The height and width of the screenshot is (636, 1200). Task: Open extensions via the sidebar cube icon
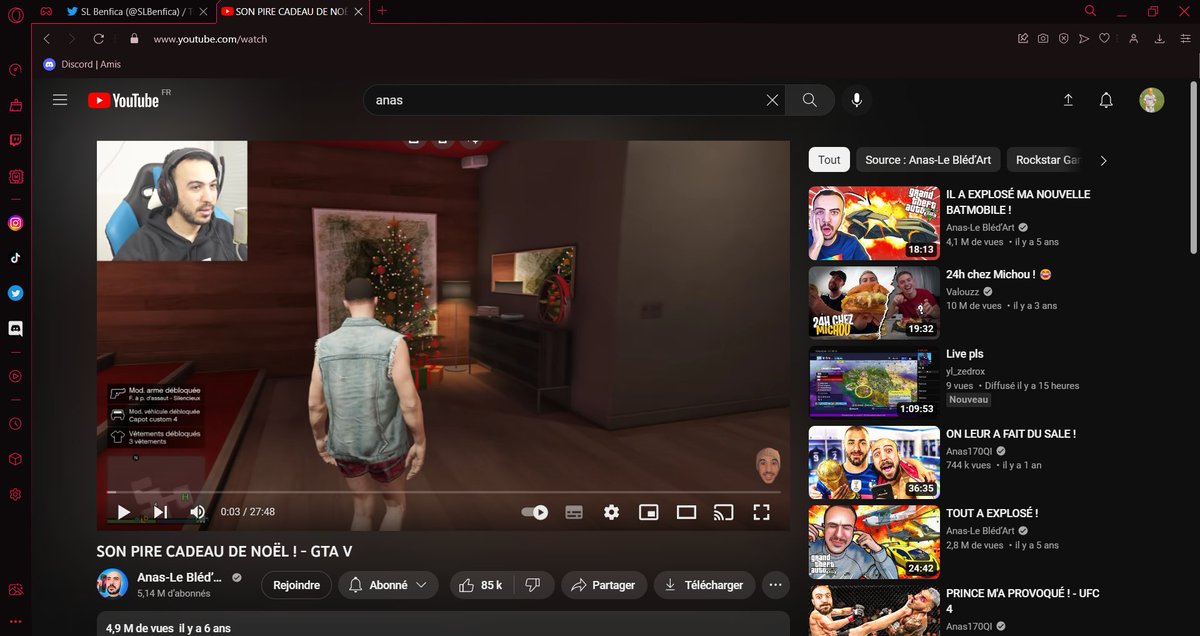coord(15,459)
